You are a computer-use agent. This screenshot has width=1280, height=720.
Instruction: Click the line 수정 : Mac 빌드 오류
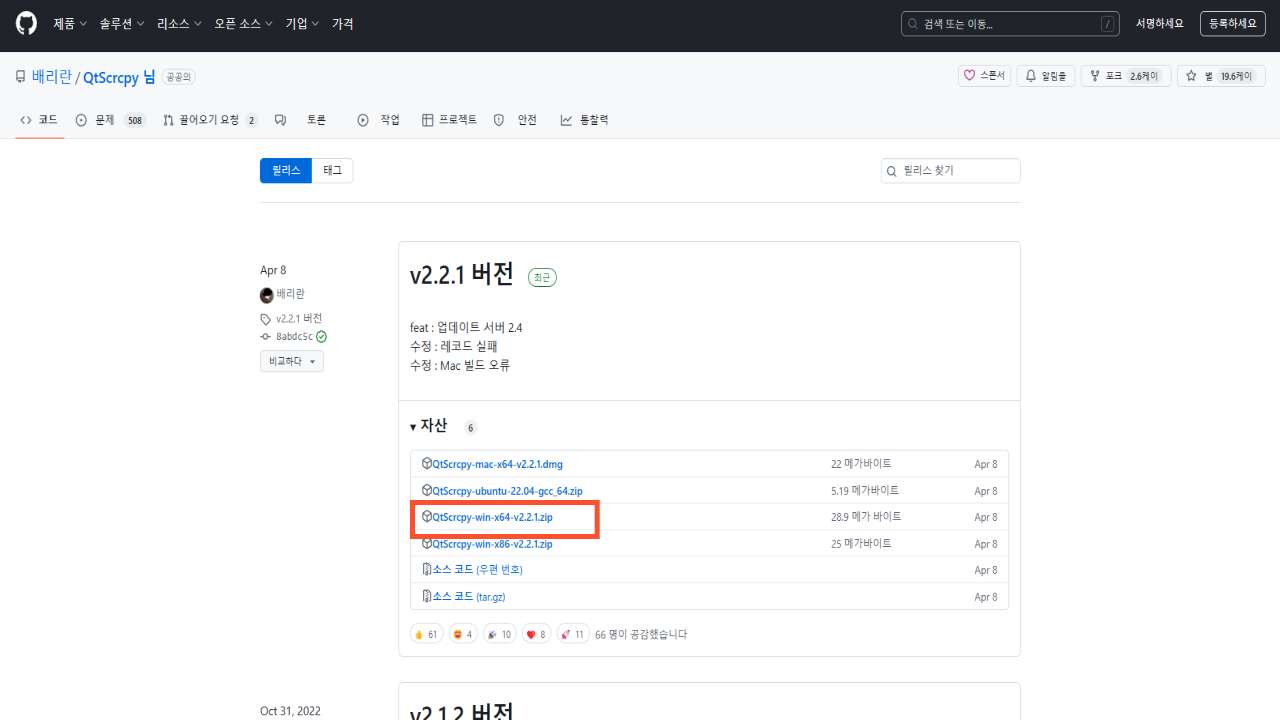460,365
